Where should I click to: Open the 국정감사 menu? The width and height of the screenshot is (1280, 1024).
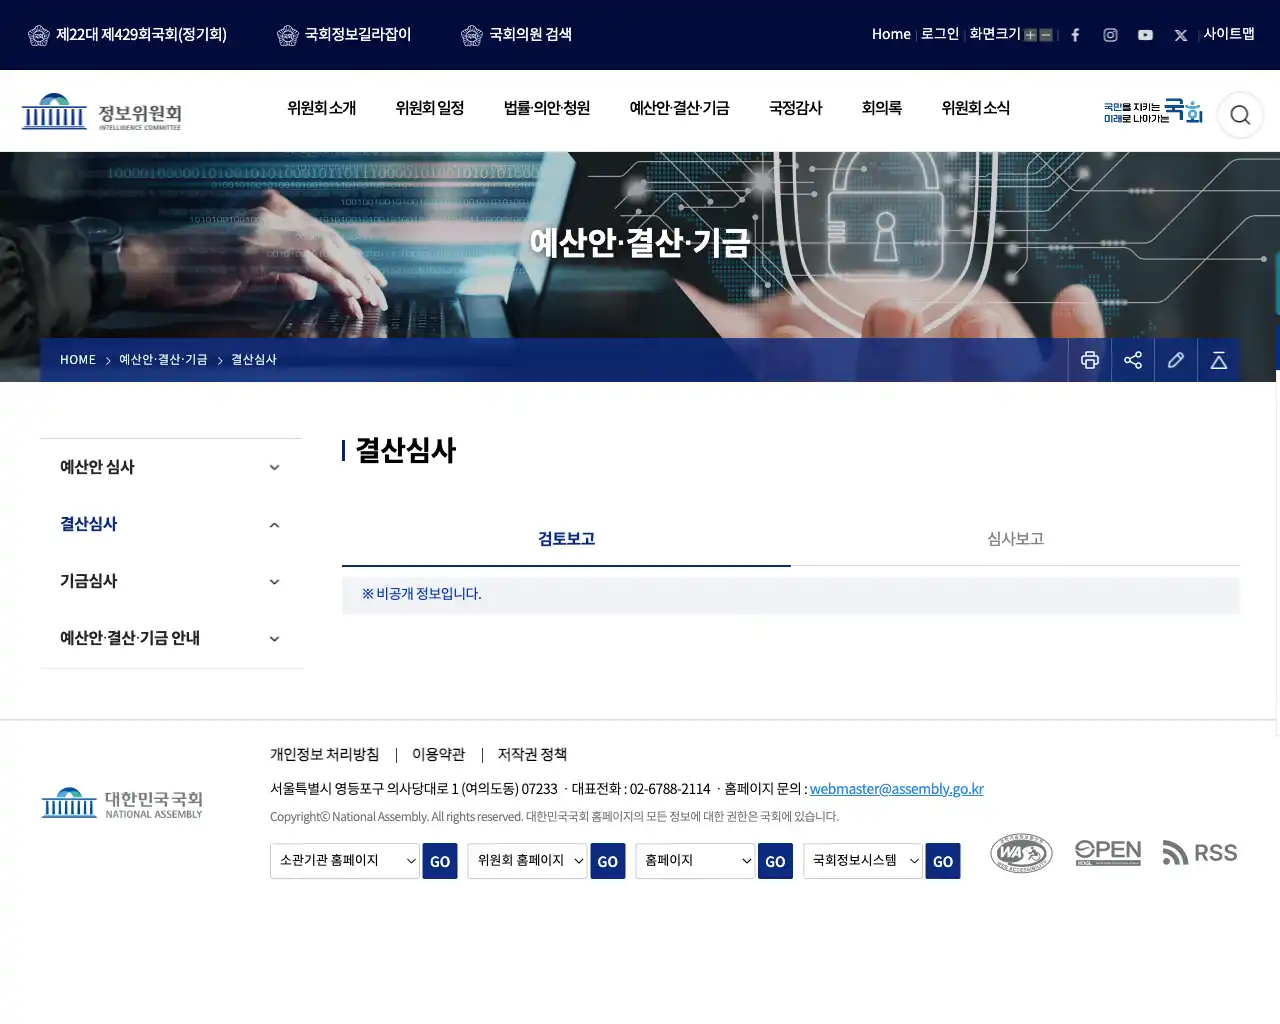click(x=795, y=108)
